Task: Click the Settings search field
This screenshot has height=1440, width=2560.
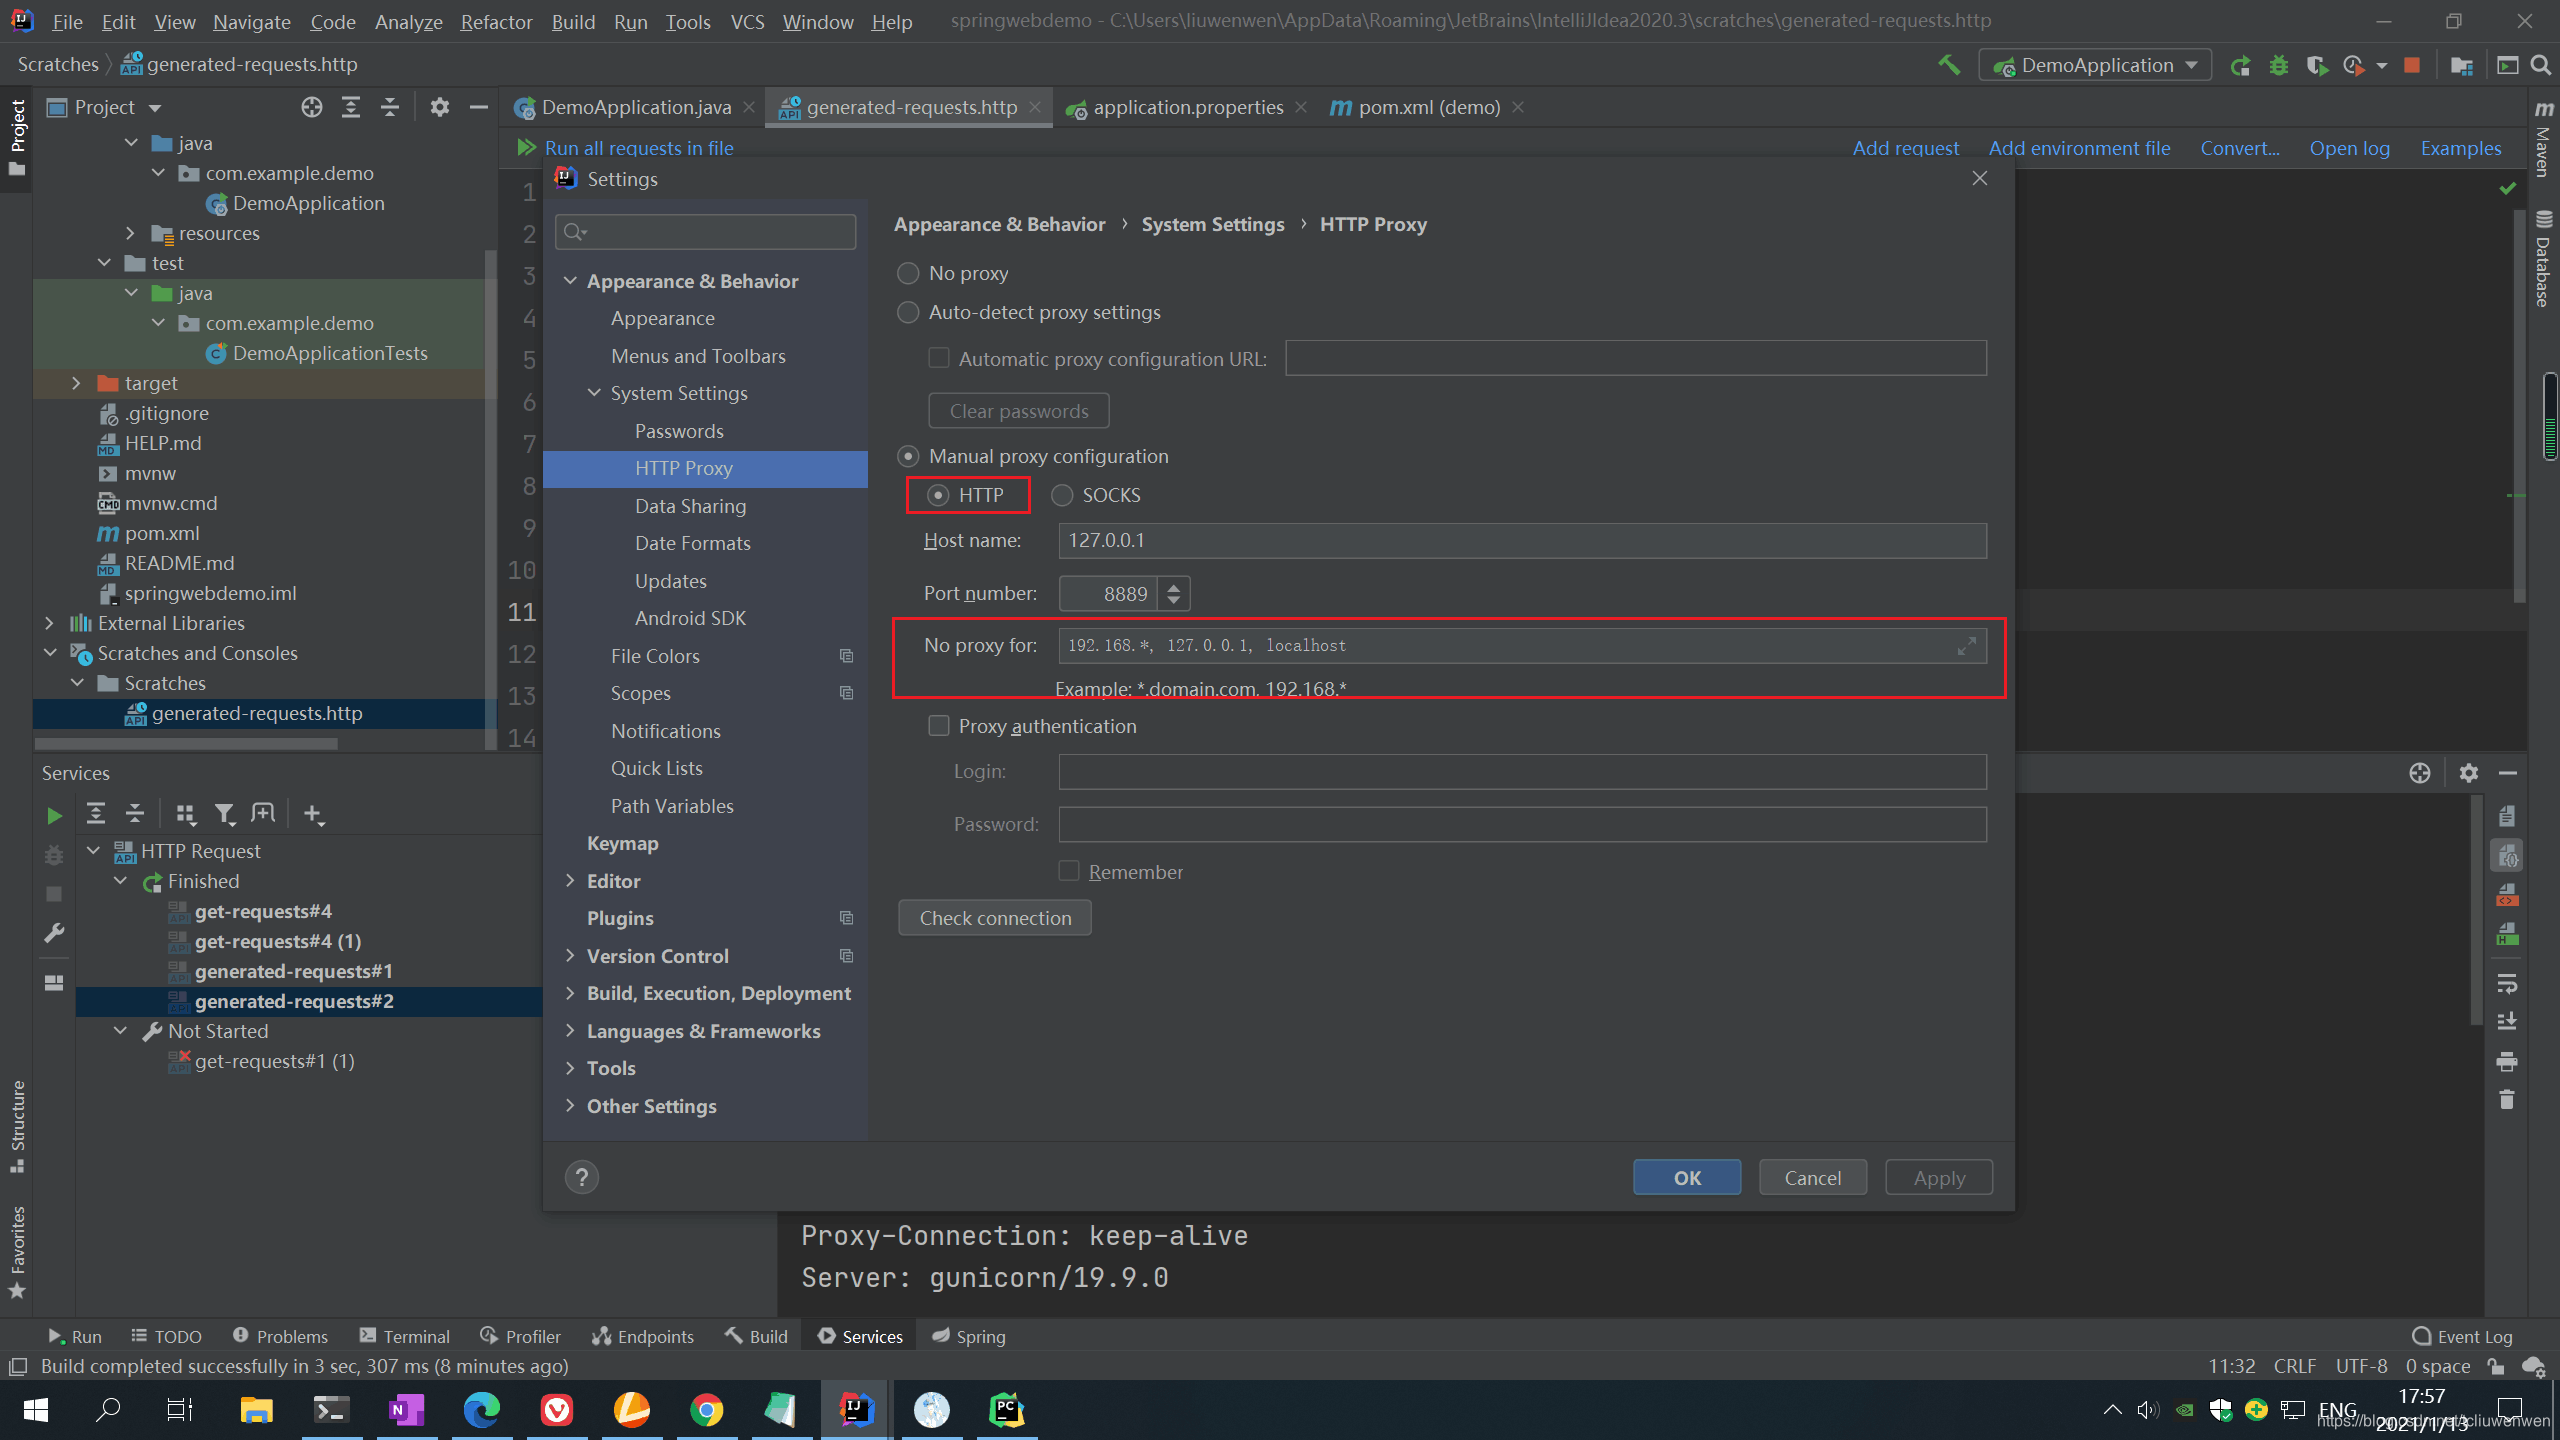Action: point(706,232)
